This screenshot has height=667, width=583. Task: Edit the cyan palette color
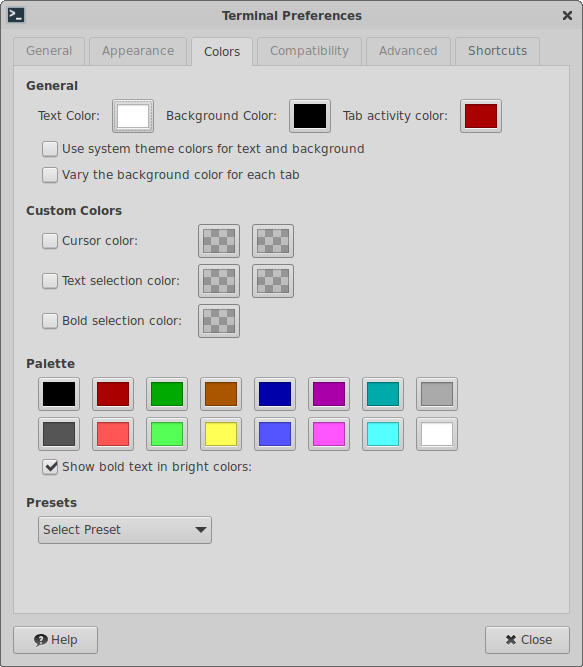(383, 434)
